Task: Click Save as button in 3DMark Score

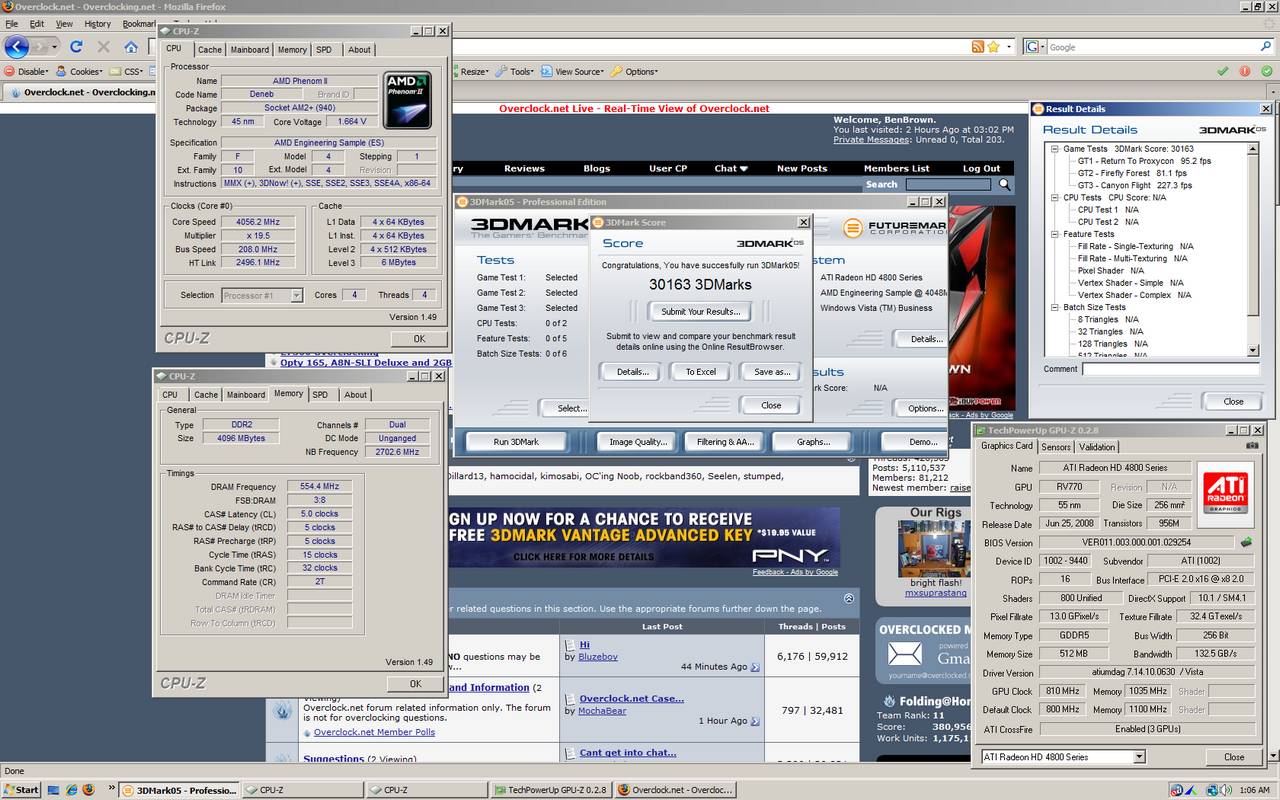Action: (x=771, y=372)
